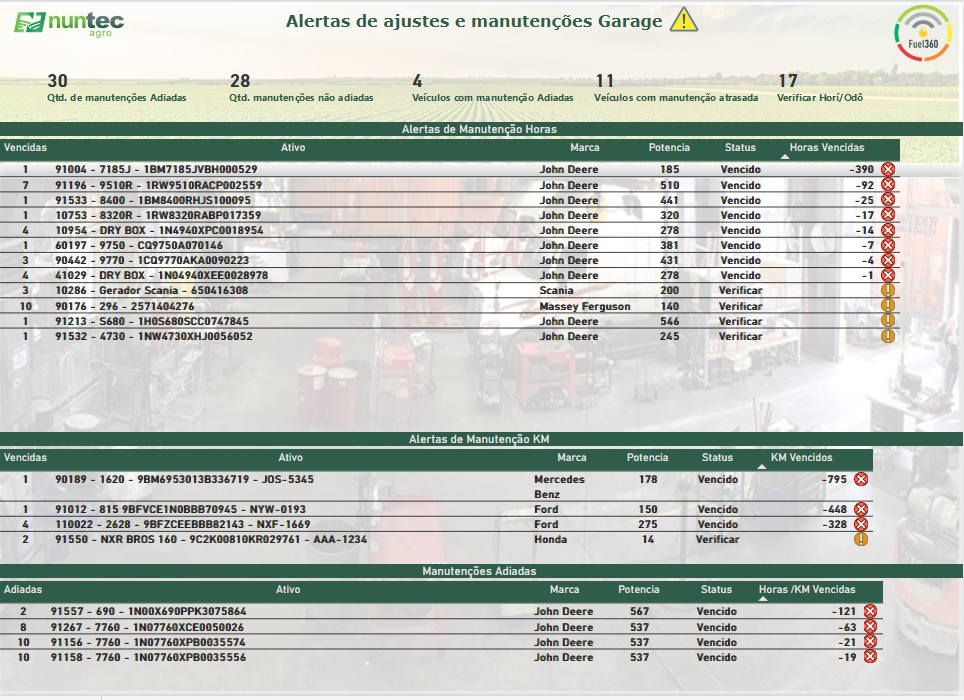Click the Massey Ferguson brand cell
Viewport: 964px width, 700px height.
coord(585,306)
